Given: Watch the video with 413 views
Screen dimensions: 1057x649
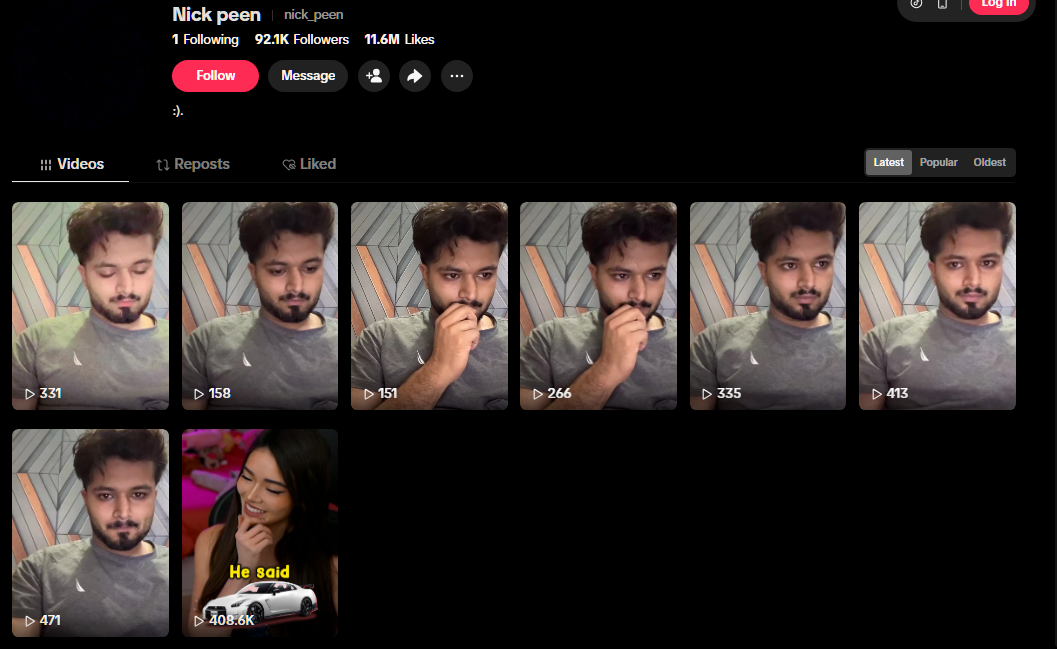Looking at the screenshot, I should tap(937, 306).
